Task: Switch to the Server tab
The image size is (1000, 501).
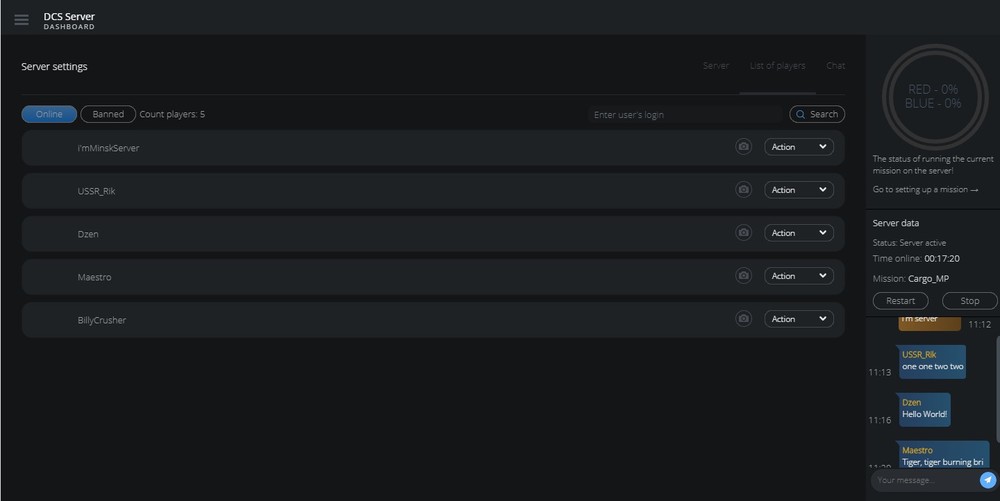Action: pos(716,66)
